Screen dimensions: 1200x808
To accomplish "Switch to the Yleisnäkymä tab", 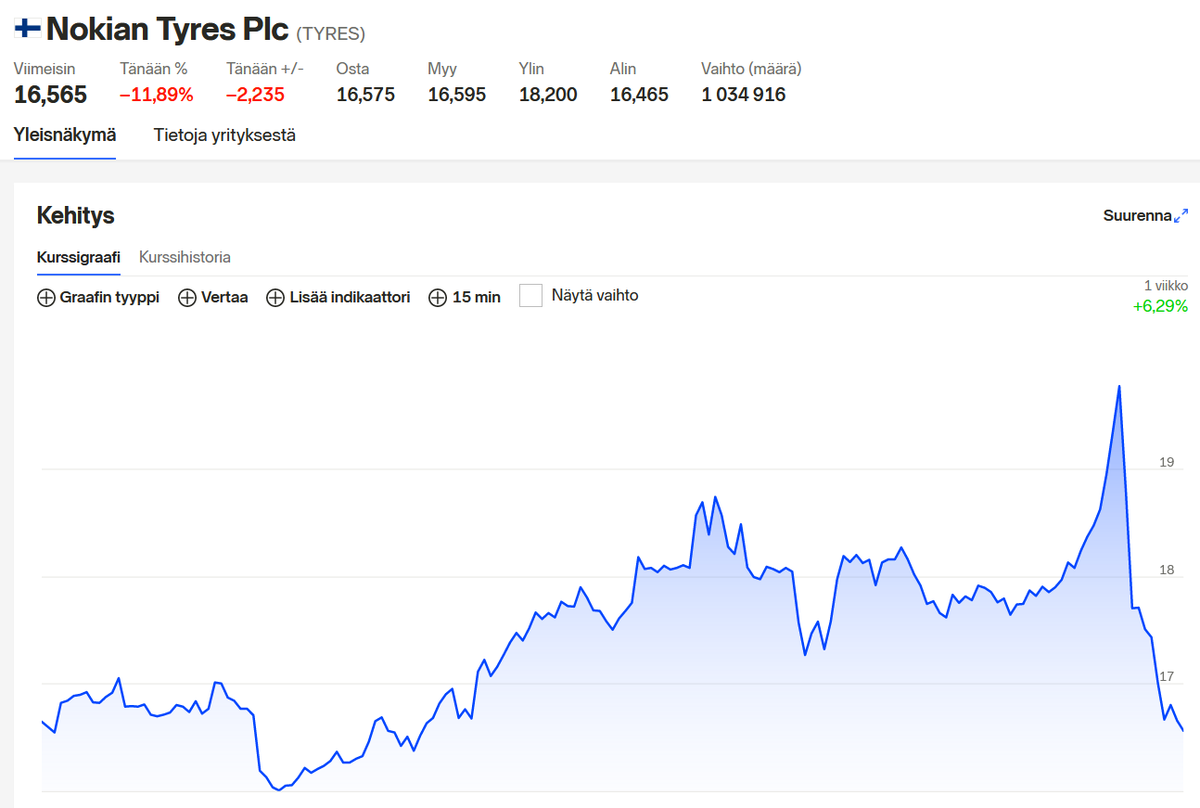I will 65,135.
